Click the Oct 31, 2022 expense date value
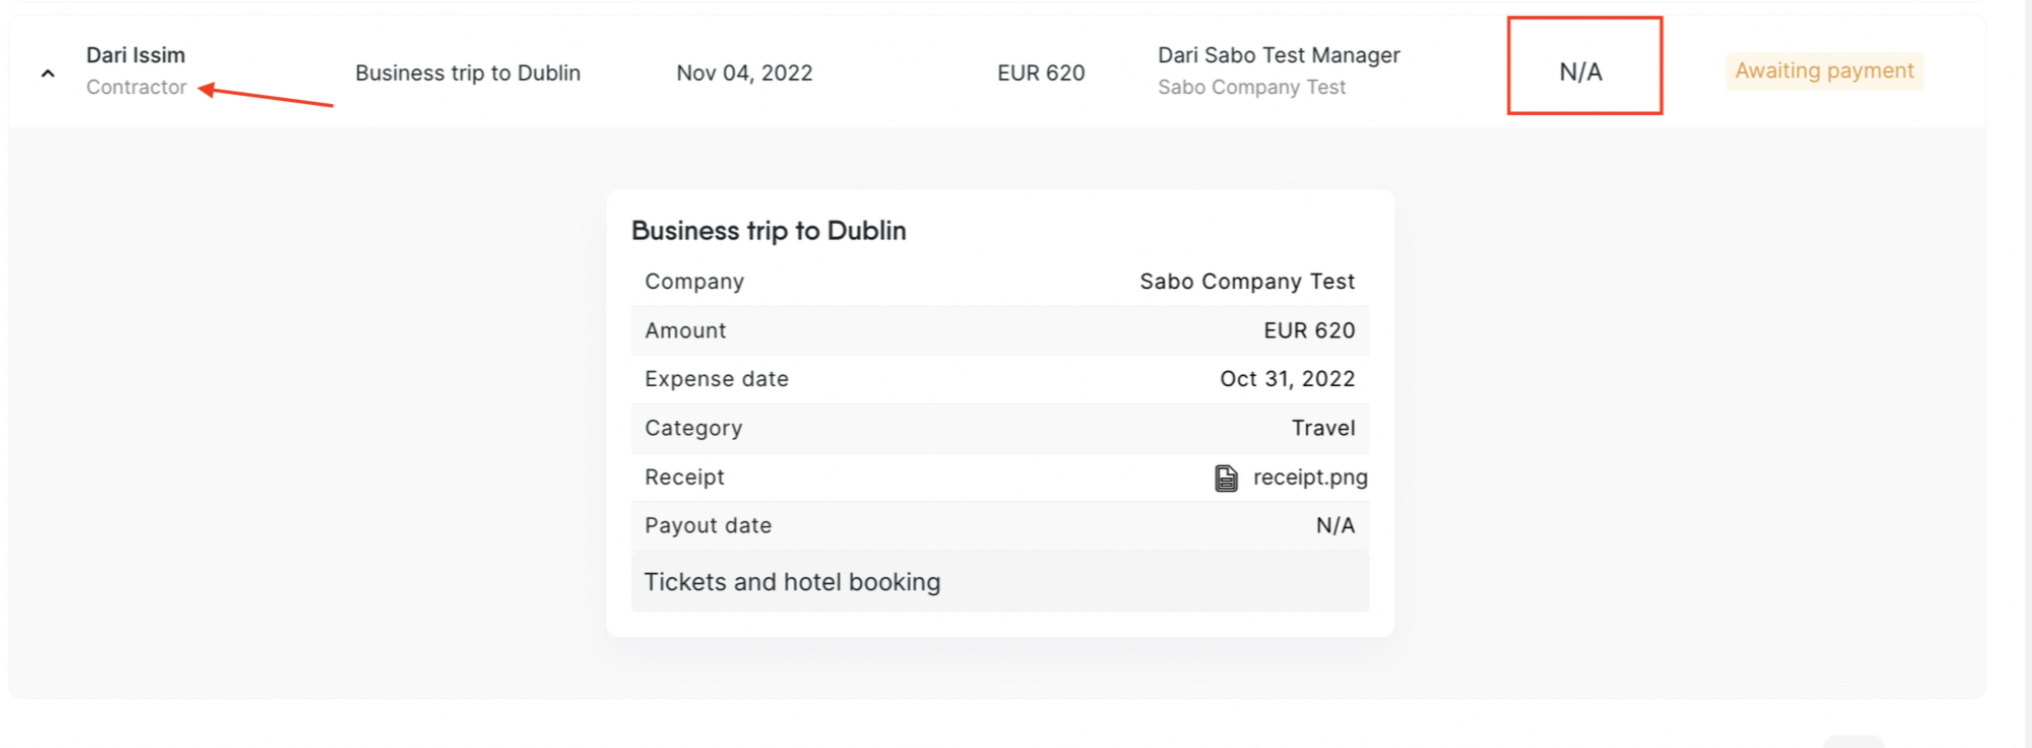Screen dimensions: 2032x748 1287,379
